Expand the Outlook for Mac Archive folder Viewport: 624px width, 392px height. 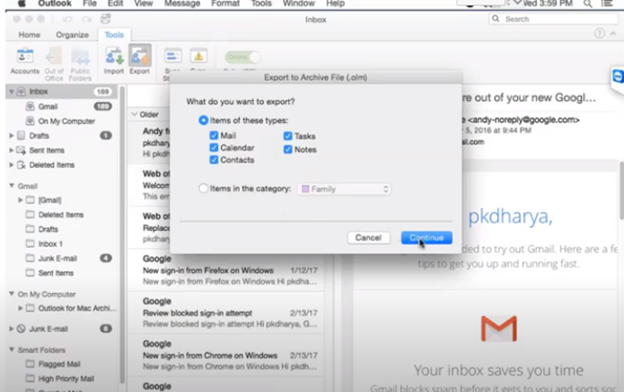(20, 308)
